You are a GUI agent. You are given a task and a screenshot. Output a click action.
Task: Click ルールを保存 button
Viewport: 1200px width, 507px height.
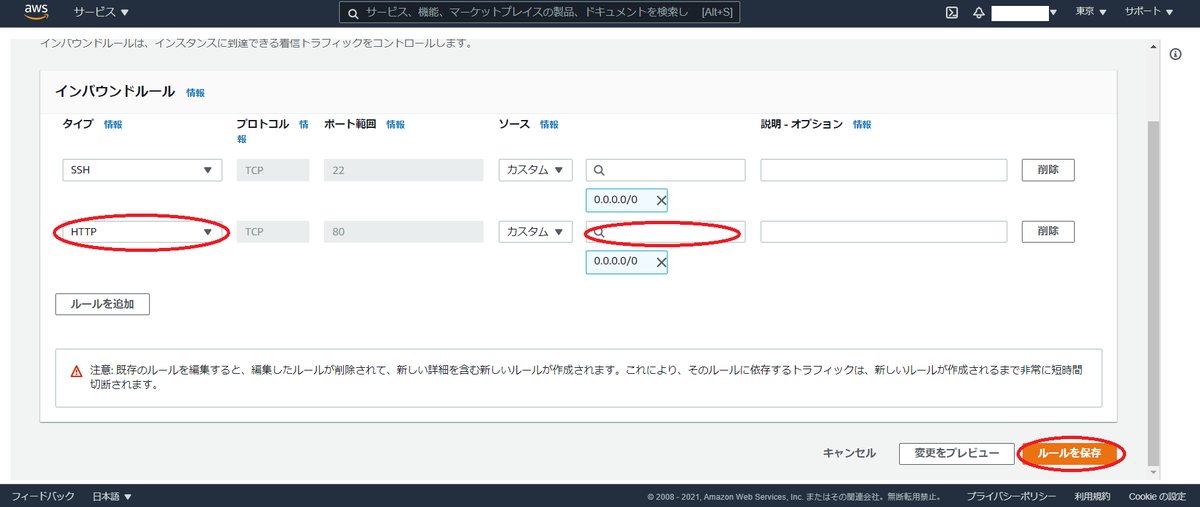click(x=1069, y=453)
